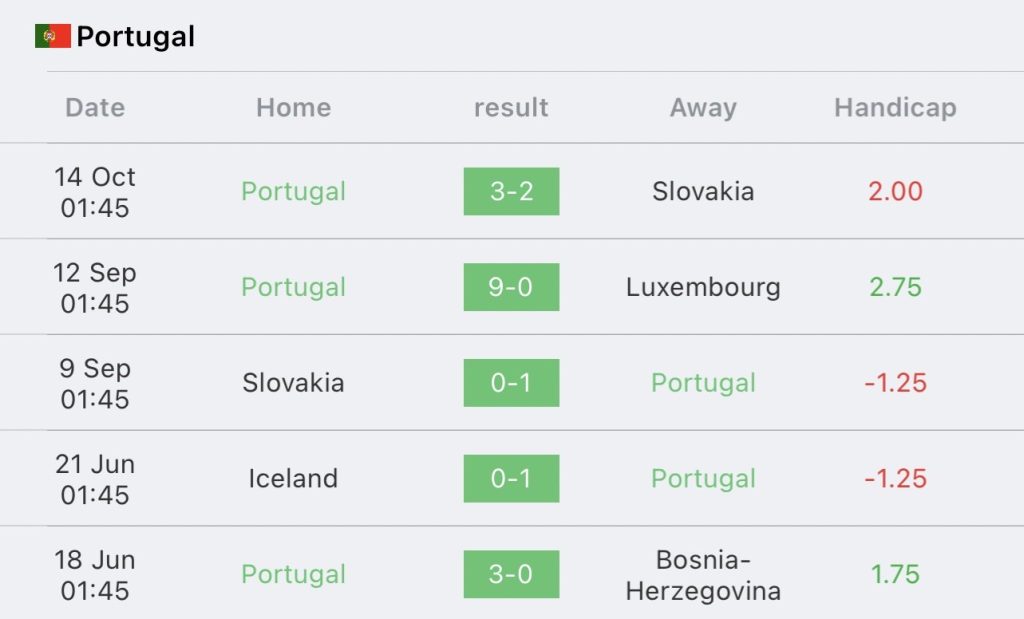Screen dimensions: 1024x619
Task: Open the Portugal team heading
Action: click(135, 37)
